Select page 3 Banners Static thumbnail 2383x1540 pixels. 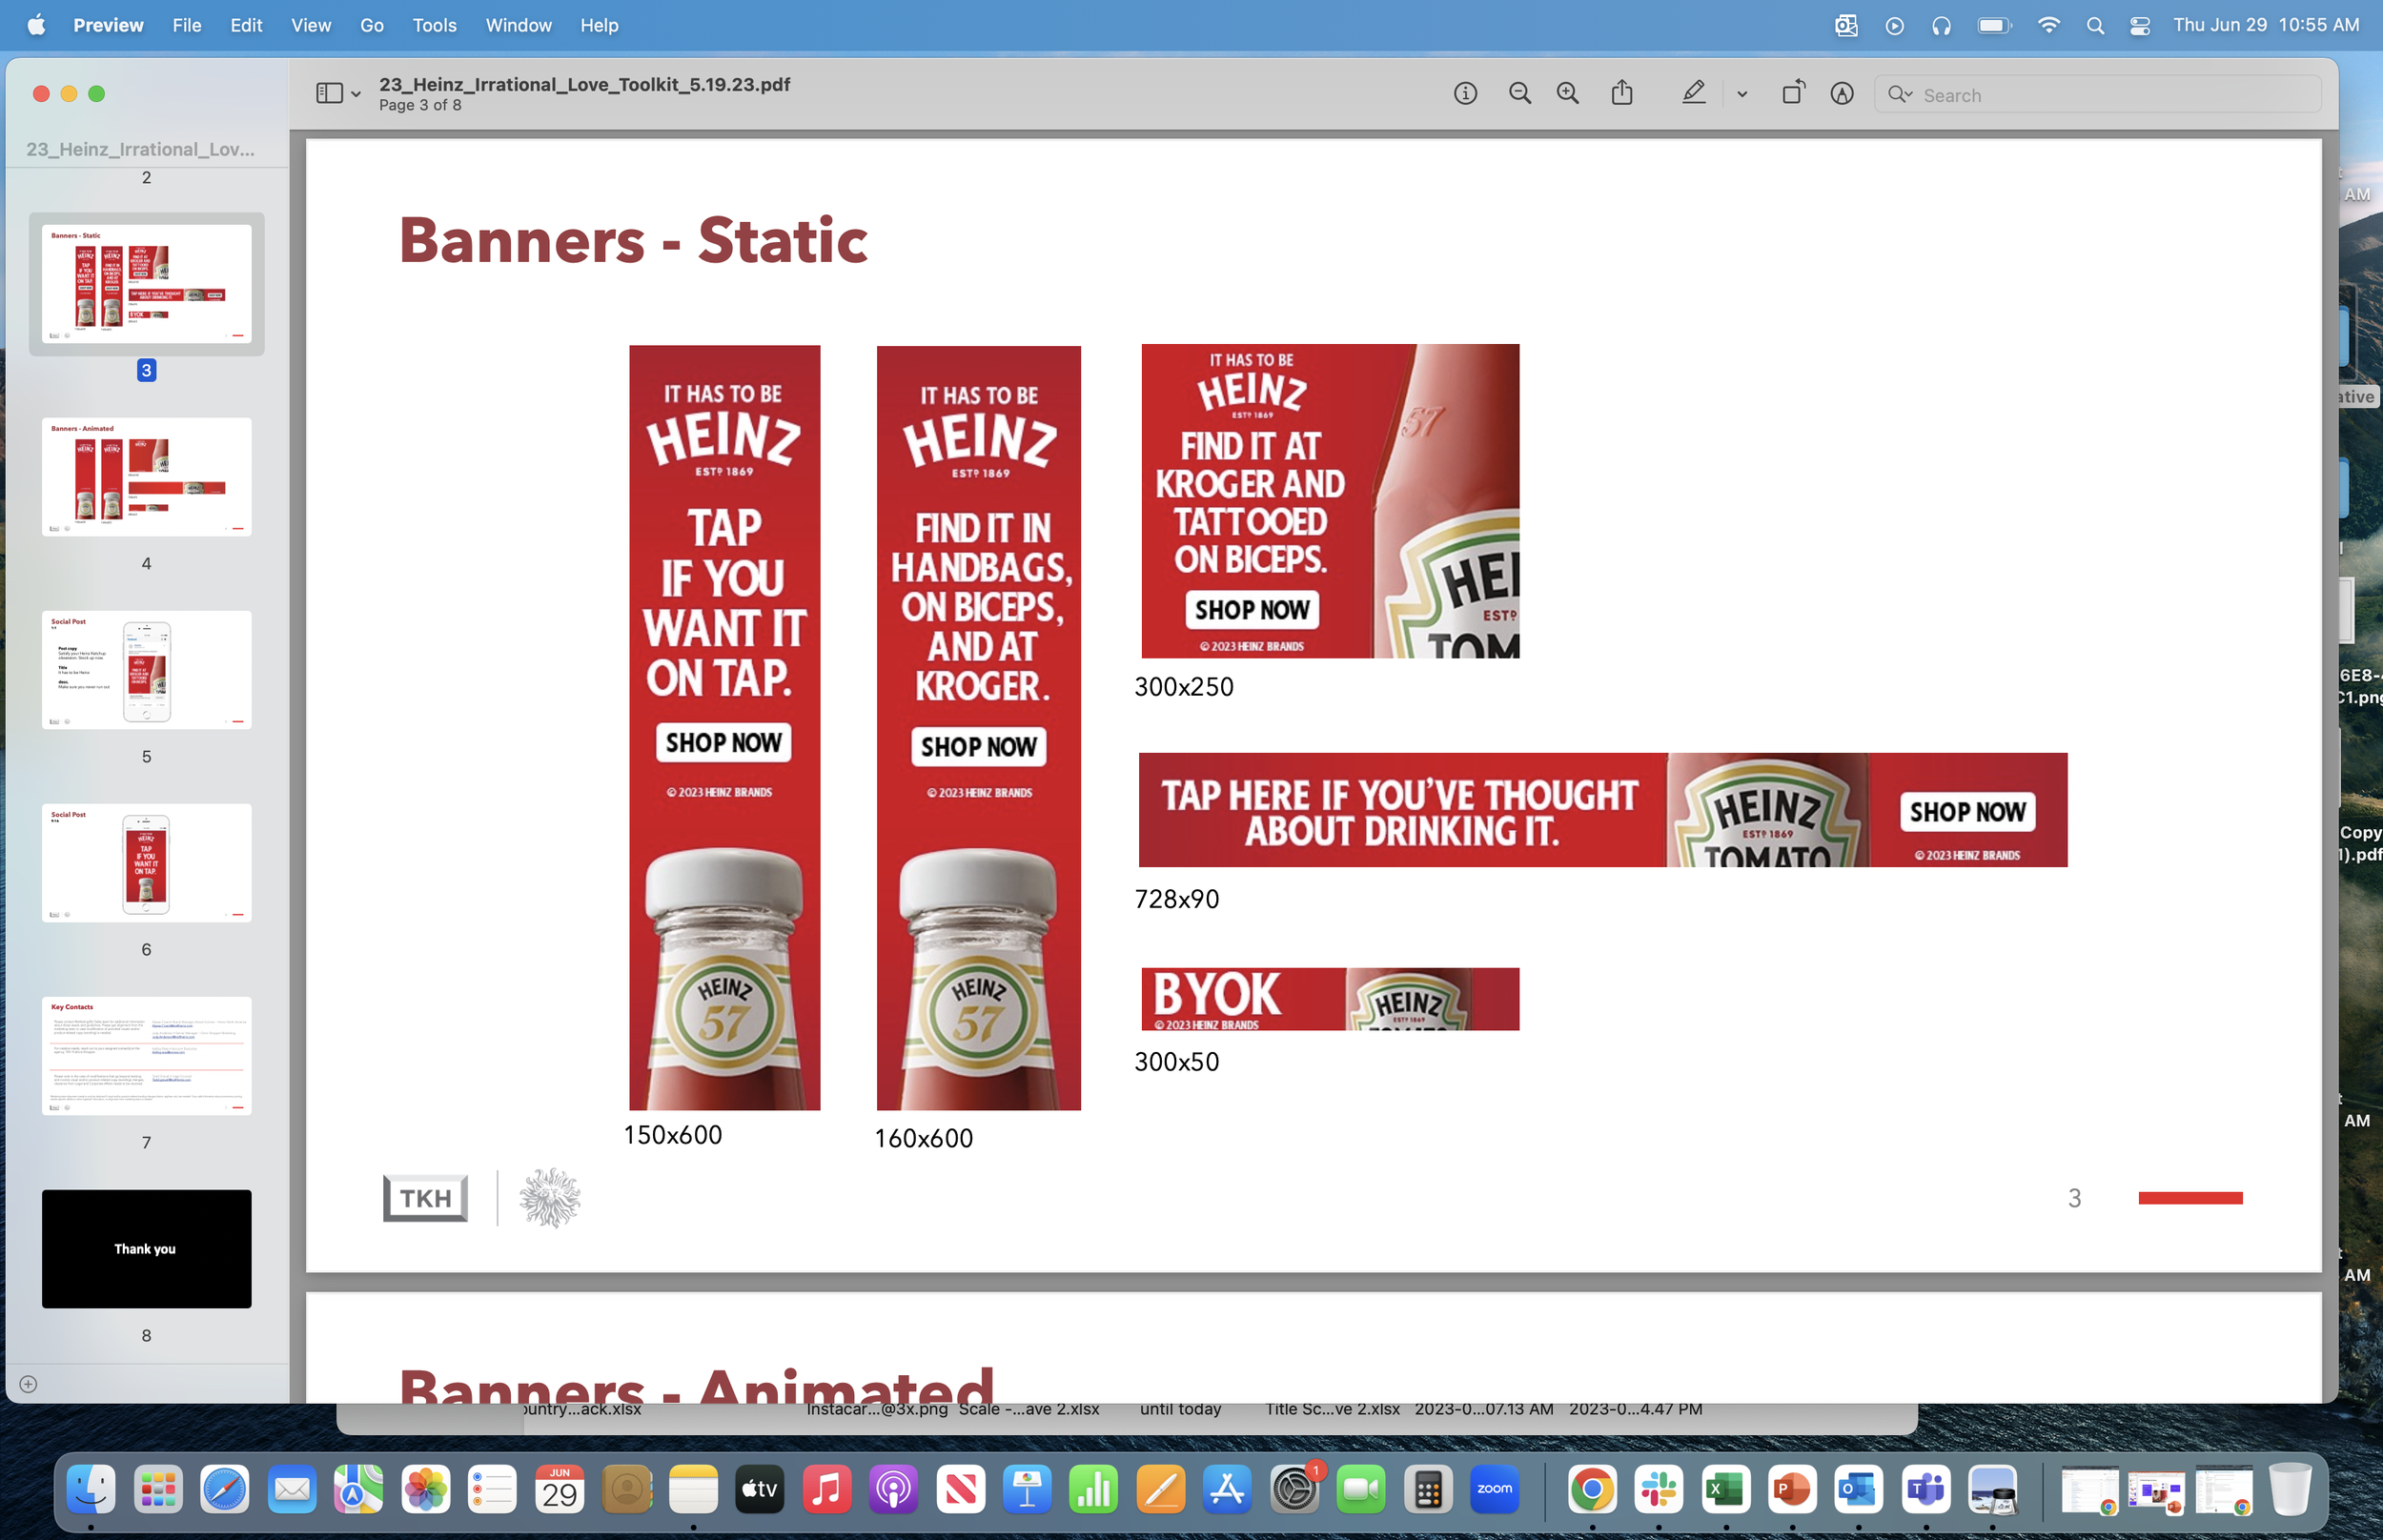146,284
